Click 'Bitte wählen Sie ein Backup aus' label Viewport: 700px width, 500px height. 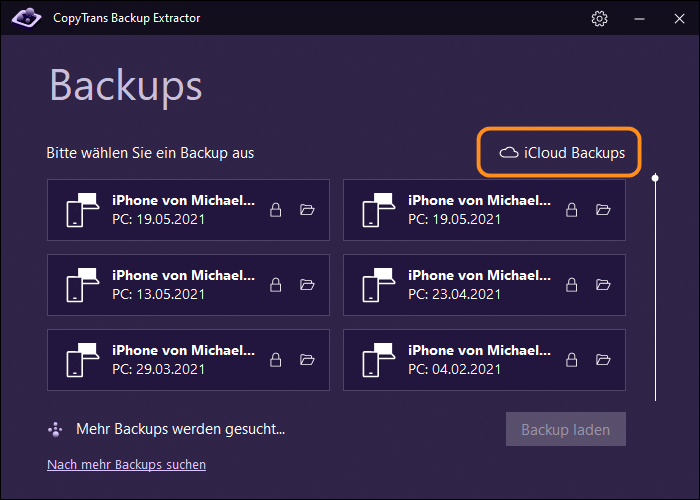click(x=150, y=153)
